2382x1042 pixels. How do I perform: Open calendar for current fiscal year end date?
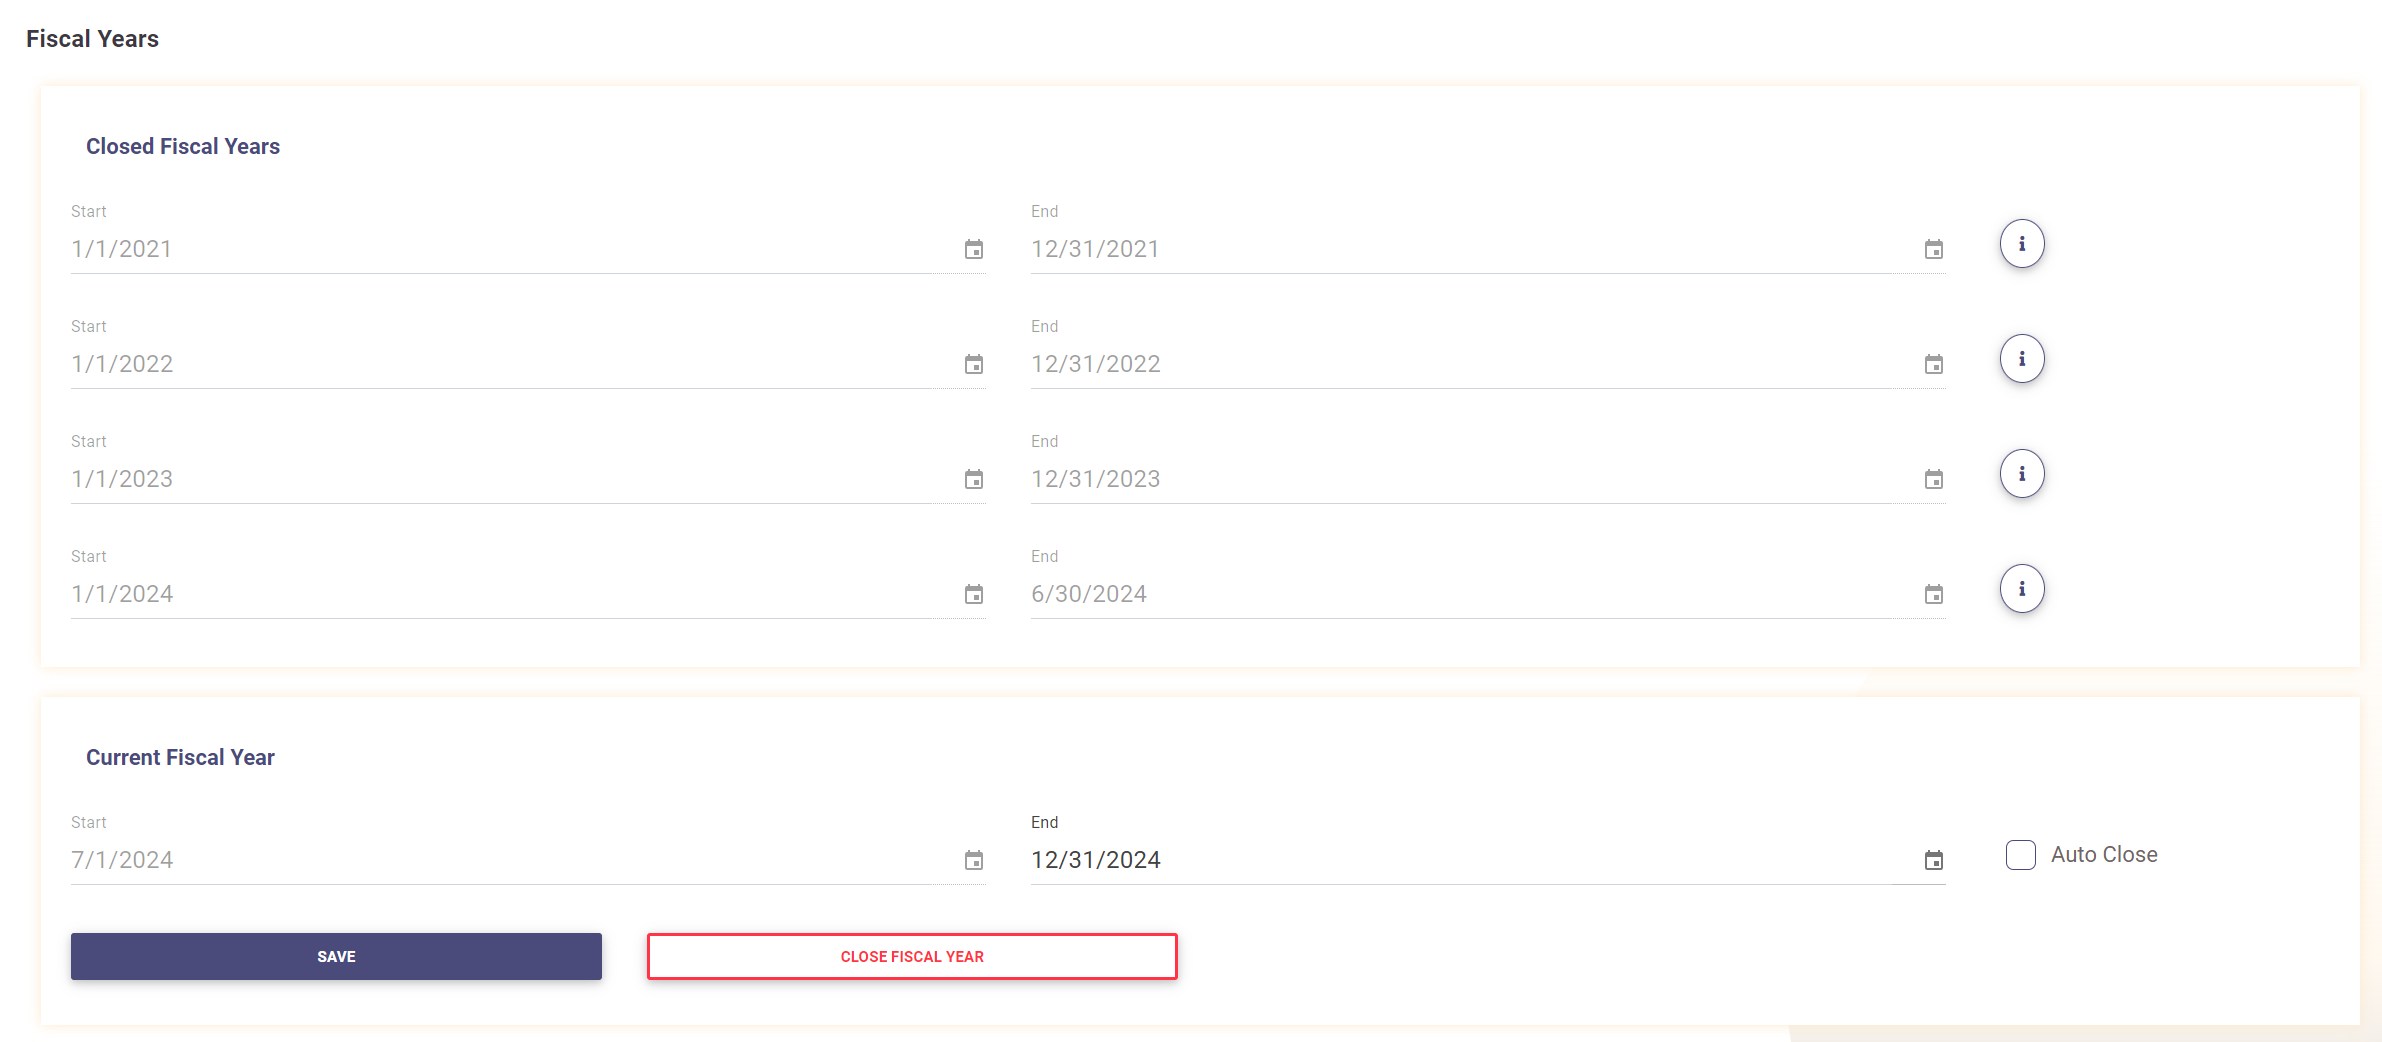pos(1933,860)
